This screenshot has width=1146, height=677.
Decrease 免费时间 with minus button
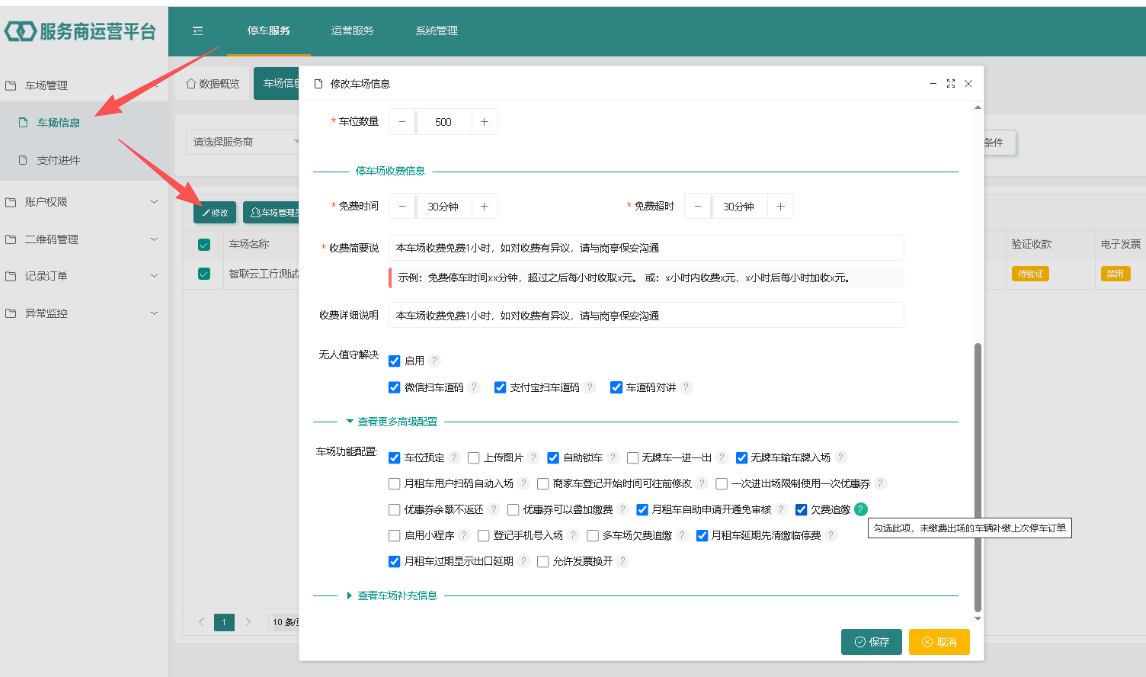coord(402,207)
